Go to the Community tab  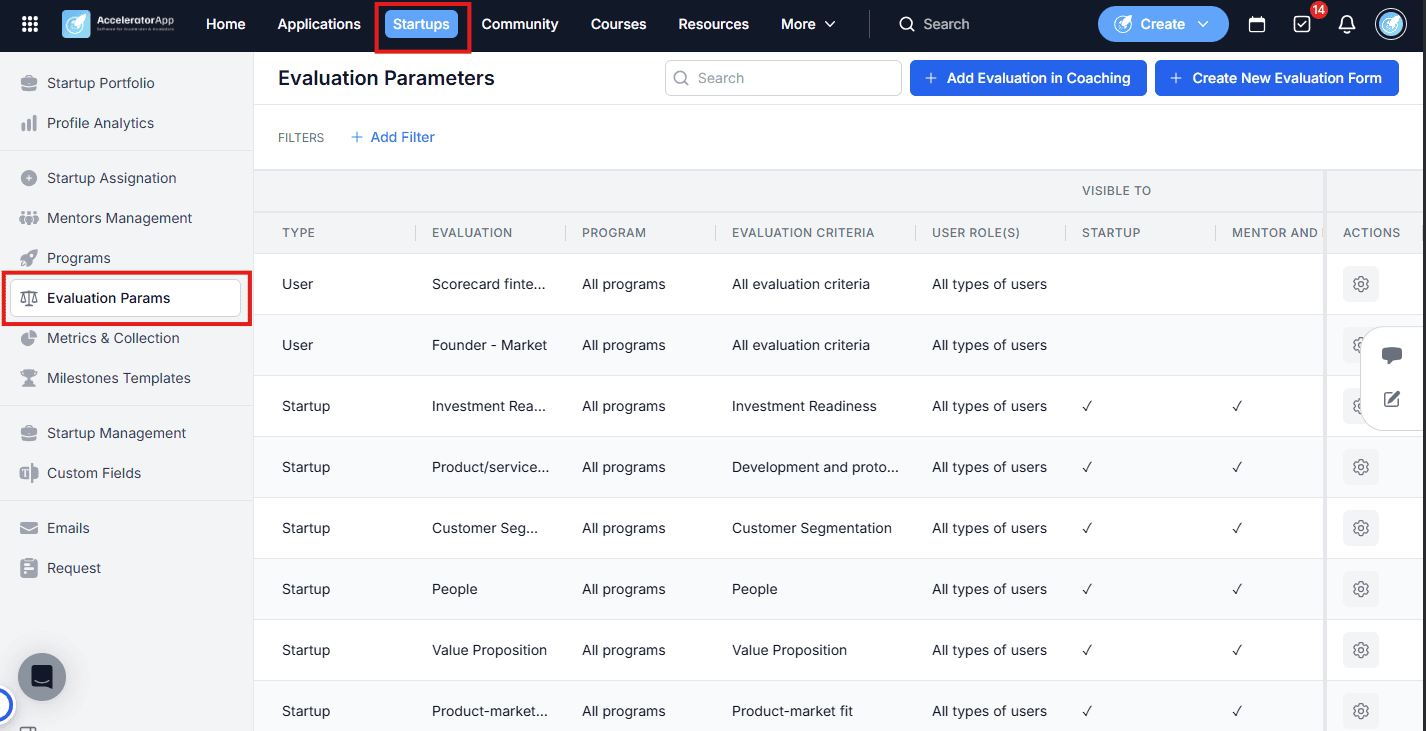coord(520,24)
